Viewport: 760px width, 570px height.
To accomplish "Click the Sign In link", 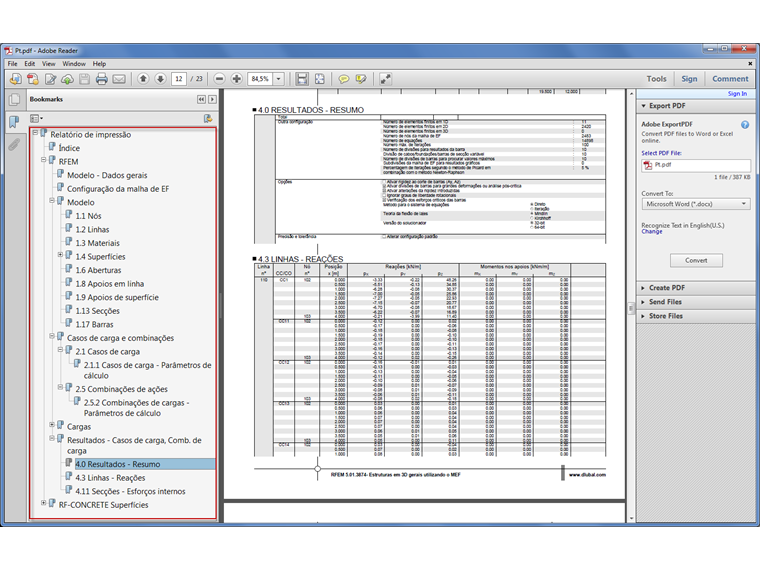I will [x=737, y=94].
